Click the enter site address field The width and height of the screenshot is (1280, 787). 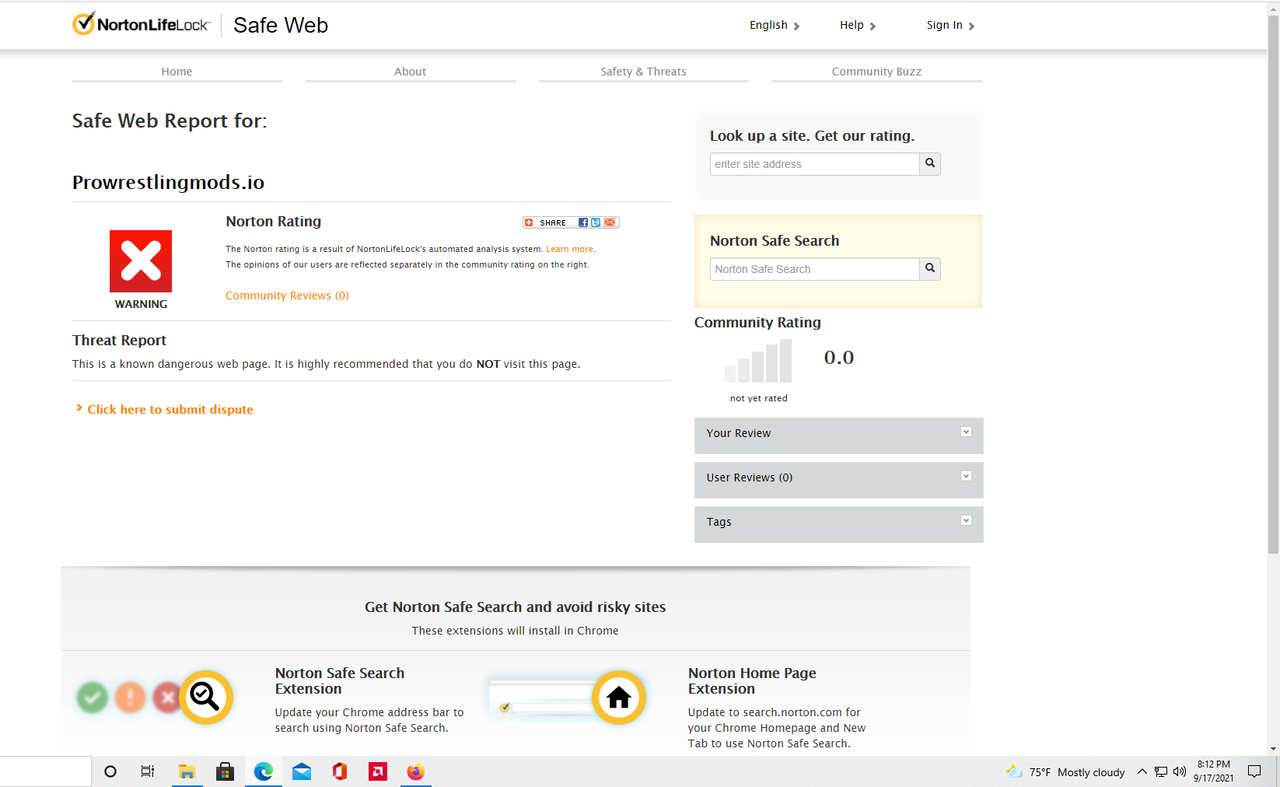tap(815, 164)
